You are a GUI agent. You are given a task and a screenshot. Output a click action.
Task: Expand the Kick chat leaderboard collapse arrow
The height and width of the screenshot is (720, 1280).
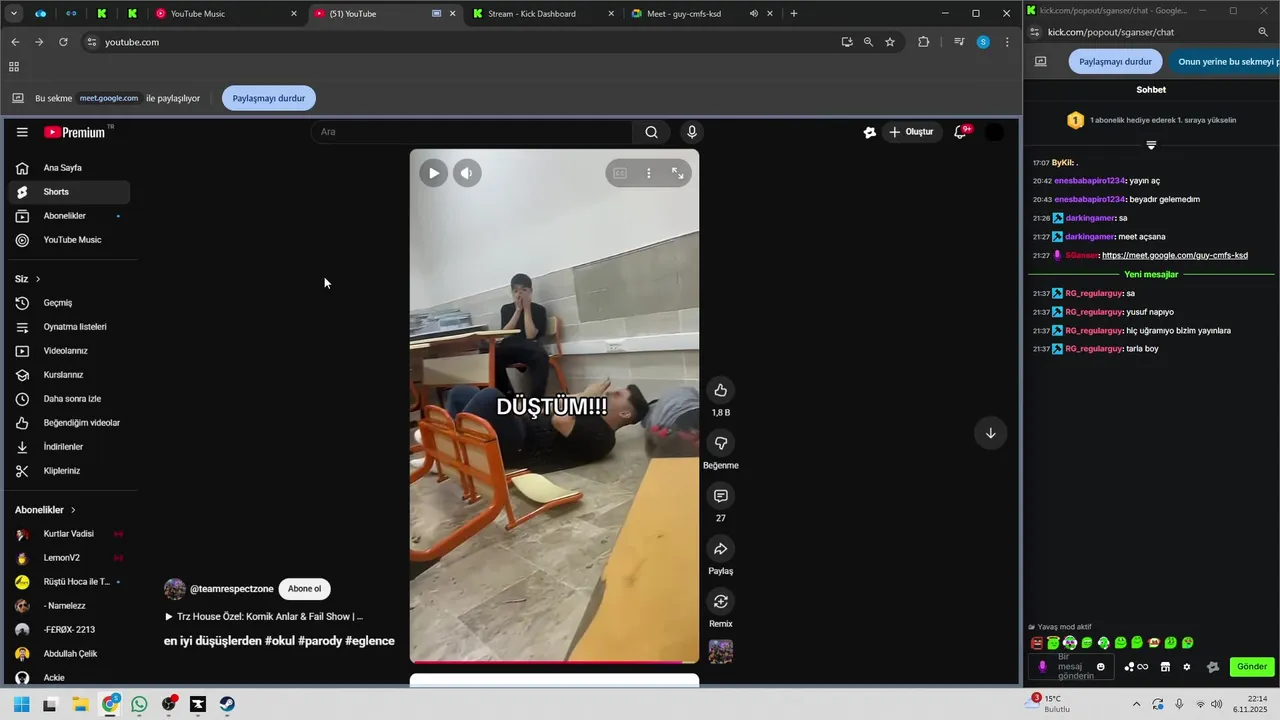tap(1151, 145)
